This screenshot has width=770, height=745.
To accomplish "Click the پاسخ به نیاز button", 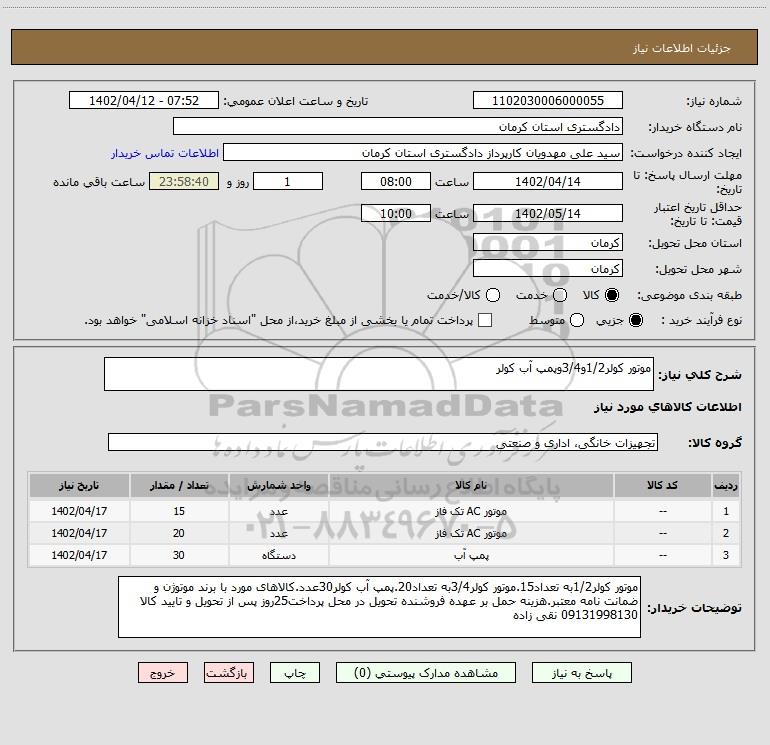I will [582, 673].
